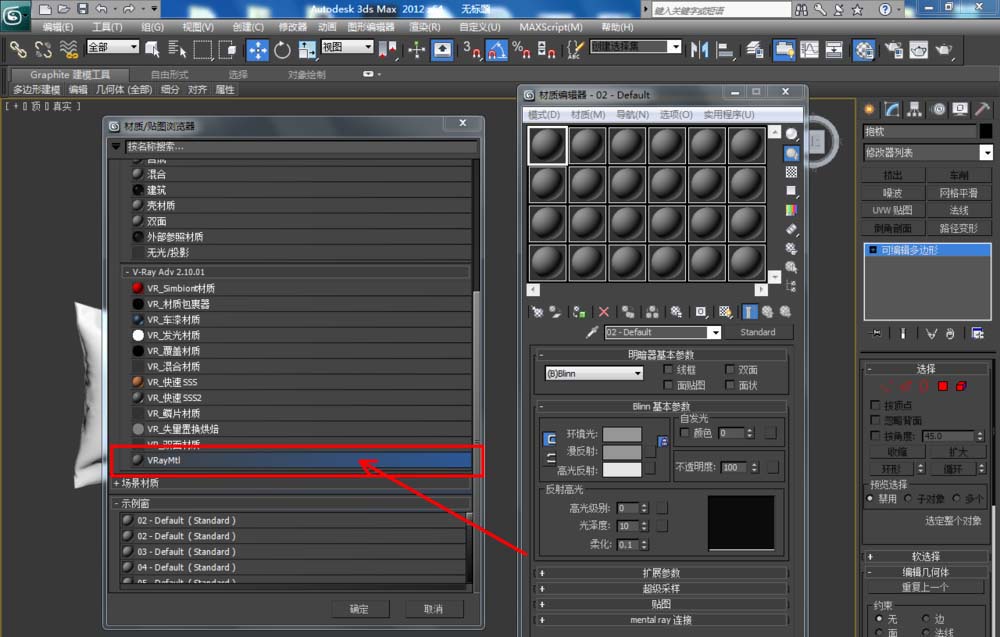
Task: Click the Select and Scale tool
Action: [307, 50]
